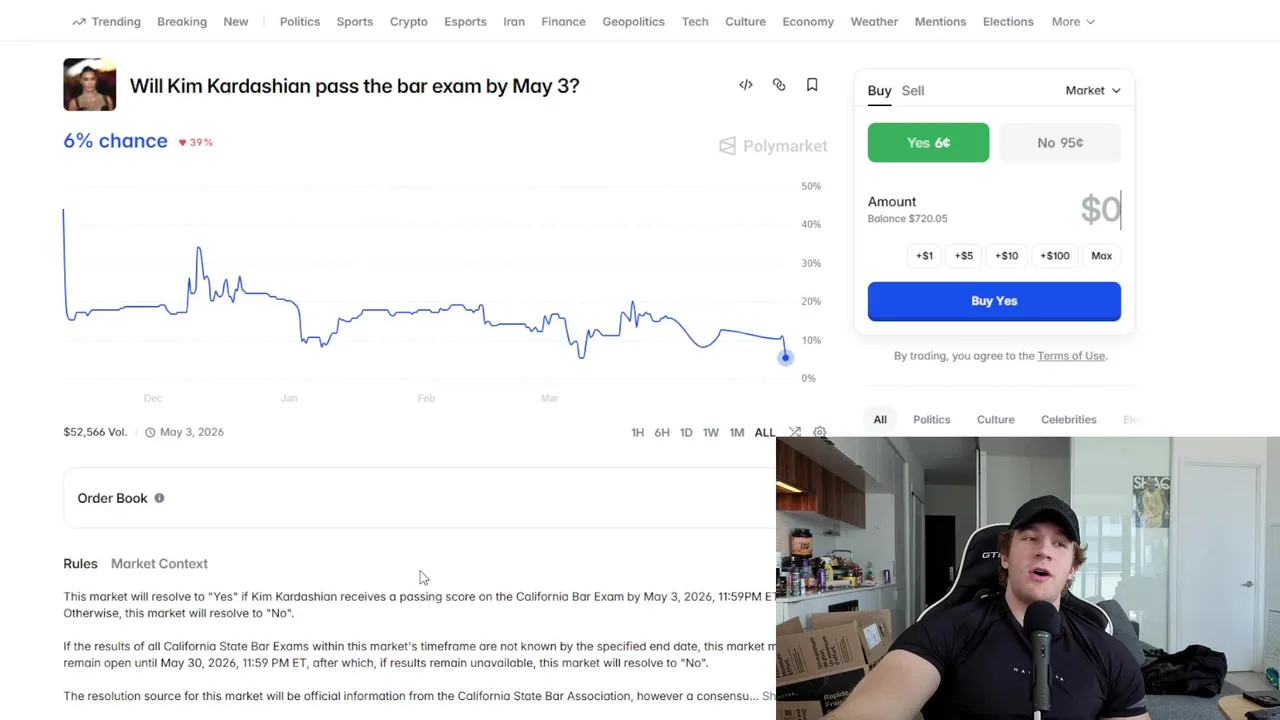1280x720 pixels.
Task: Click the embed code icon
Action: [746, 85]
